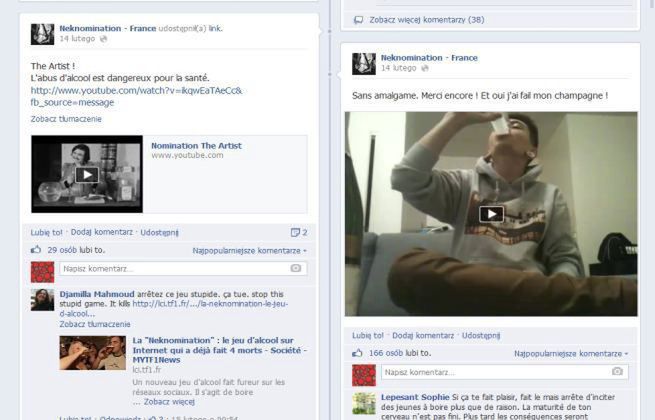Viewport: 655px width, 420px height.
Task: Click camera icon in left post comment box
Action: (296, 268)
